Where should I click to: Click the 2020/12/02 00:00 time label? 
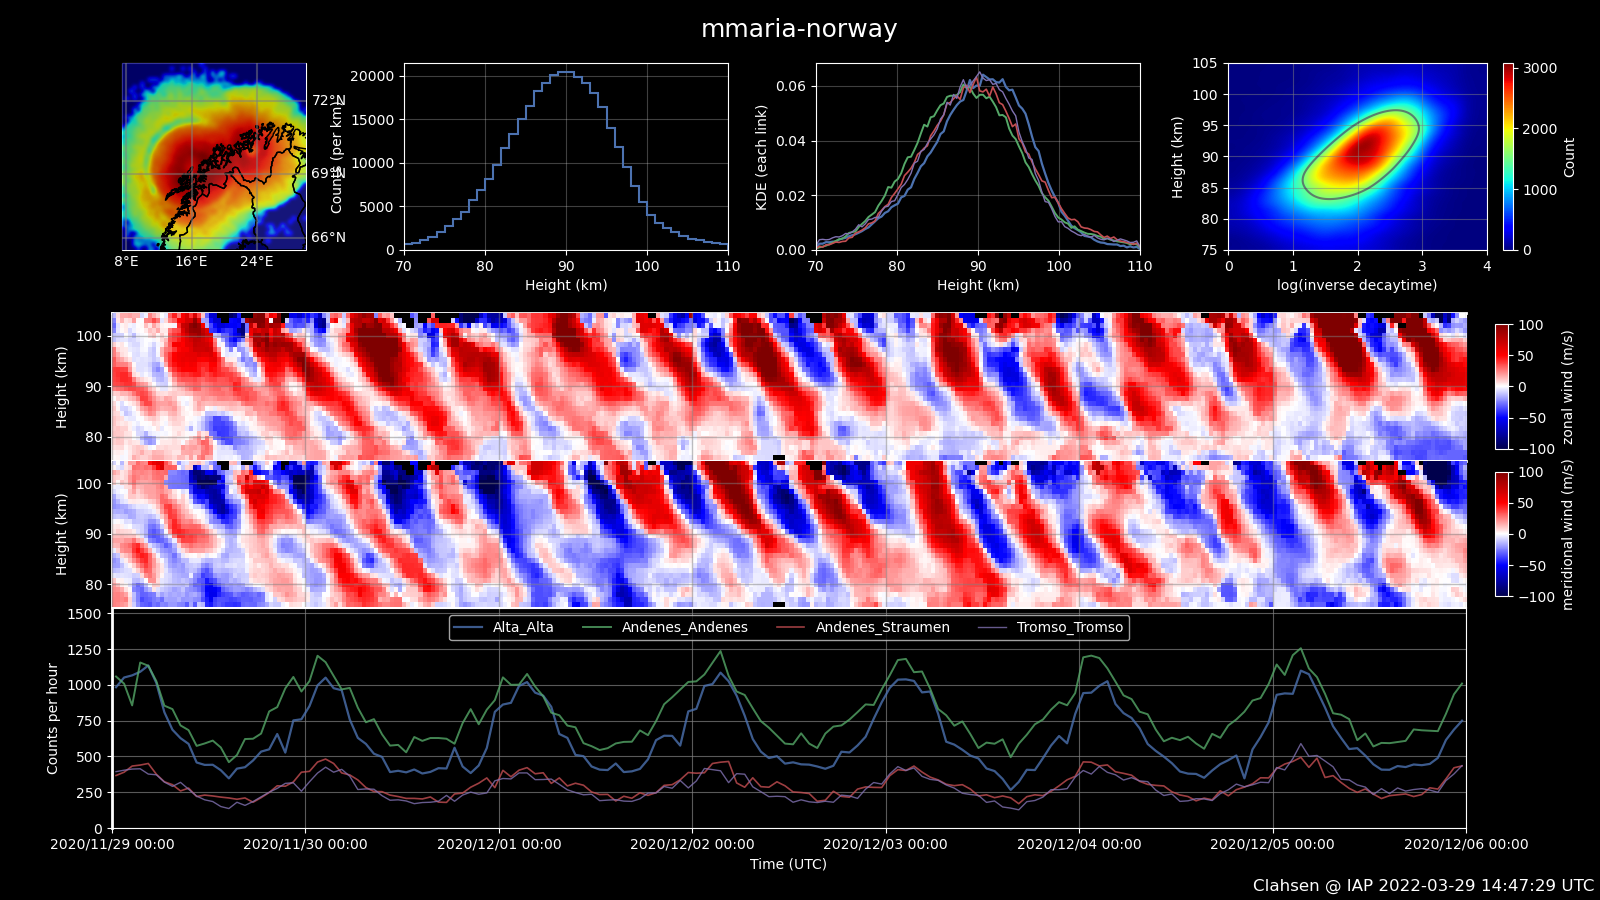pyautogui.click(x=692, y=844)
